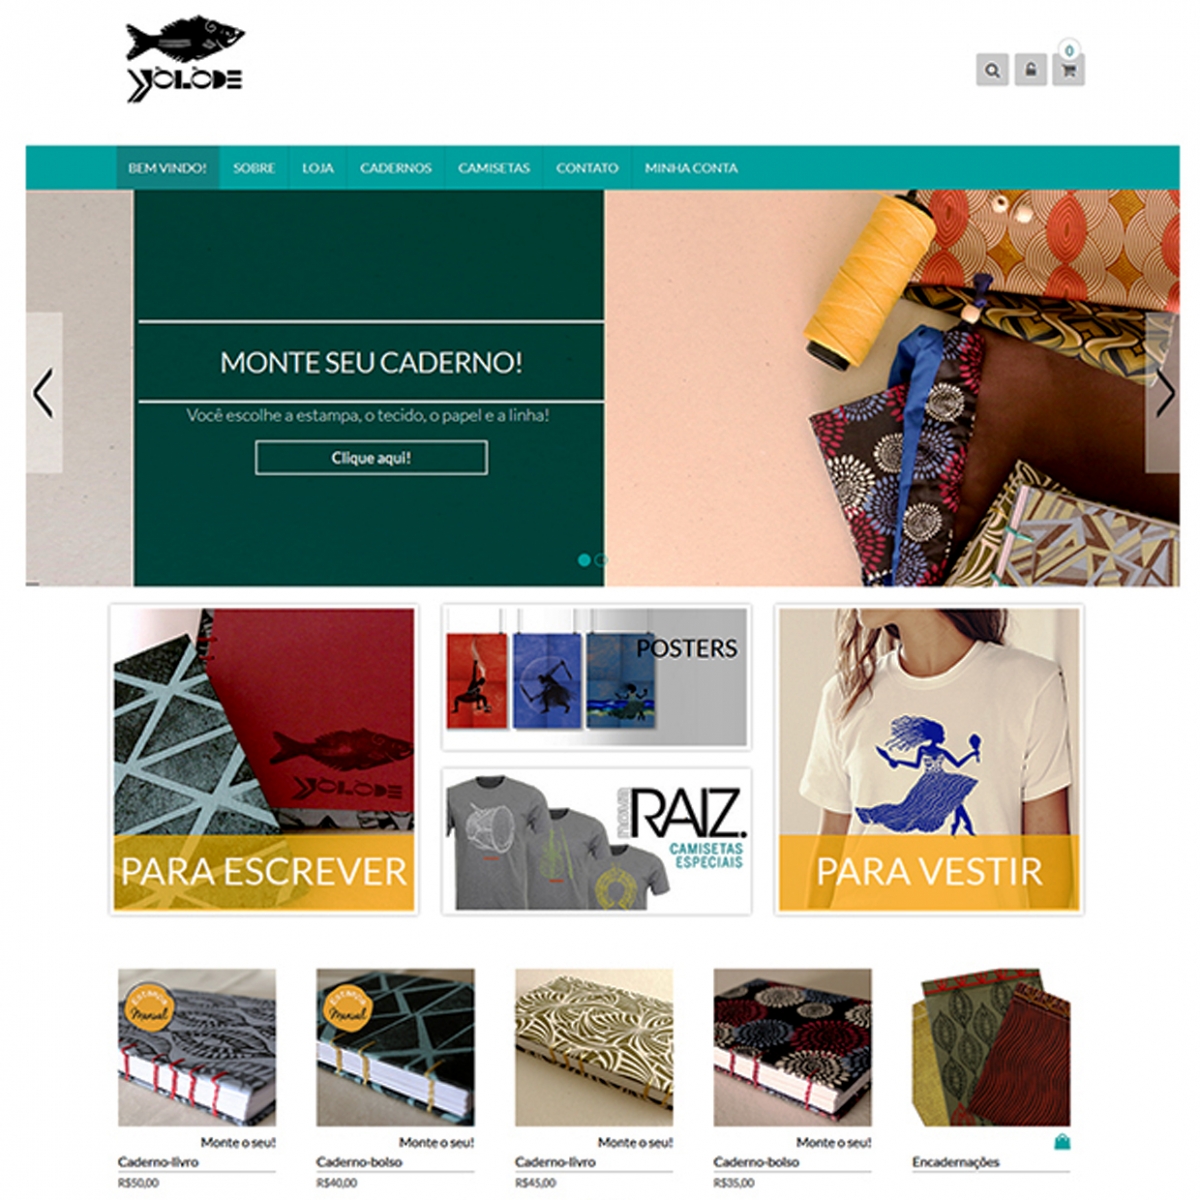Open Raiz camisetas especiais banner
Image resolution: width=1200 pixels, height=1200 pixels.
(x=596, y=841)
